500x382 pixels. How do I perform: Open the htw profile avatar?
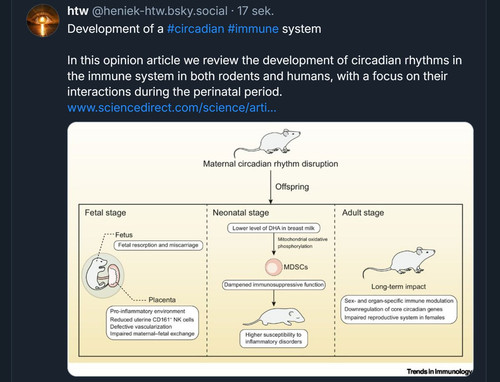coord(43,21)
